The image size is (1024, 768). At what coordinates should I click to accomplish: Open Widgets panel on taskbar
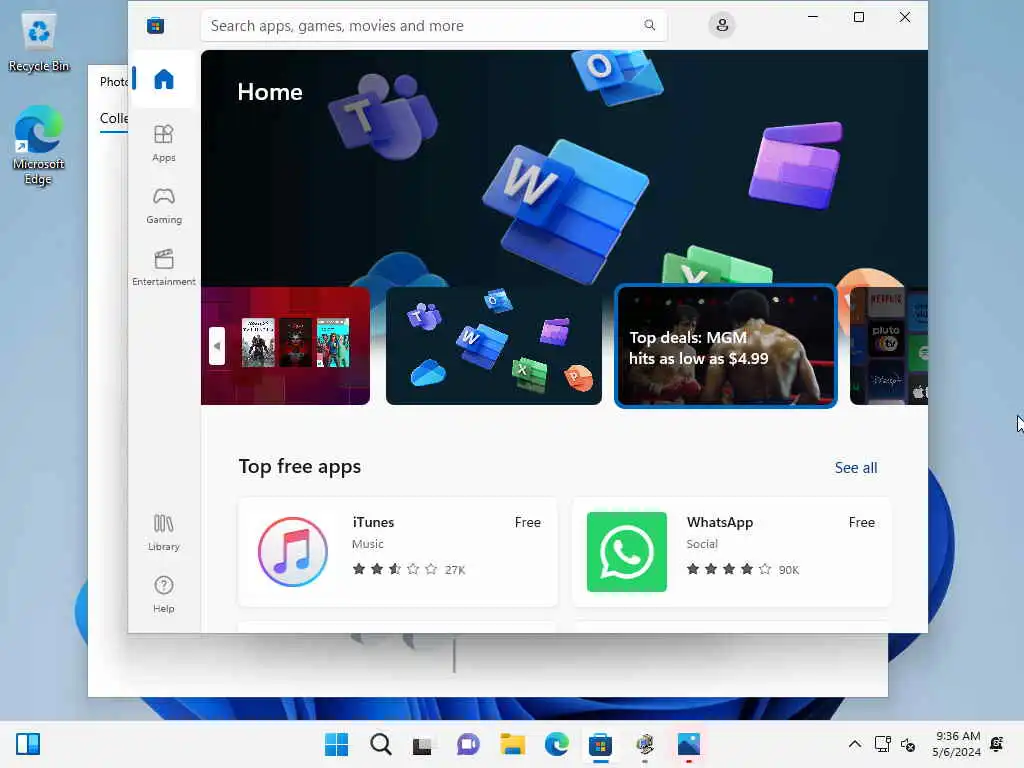click(28, 744)
